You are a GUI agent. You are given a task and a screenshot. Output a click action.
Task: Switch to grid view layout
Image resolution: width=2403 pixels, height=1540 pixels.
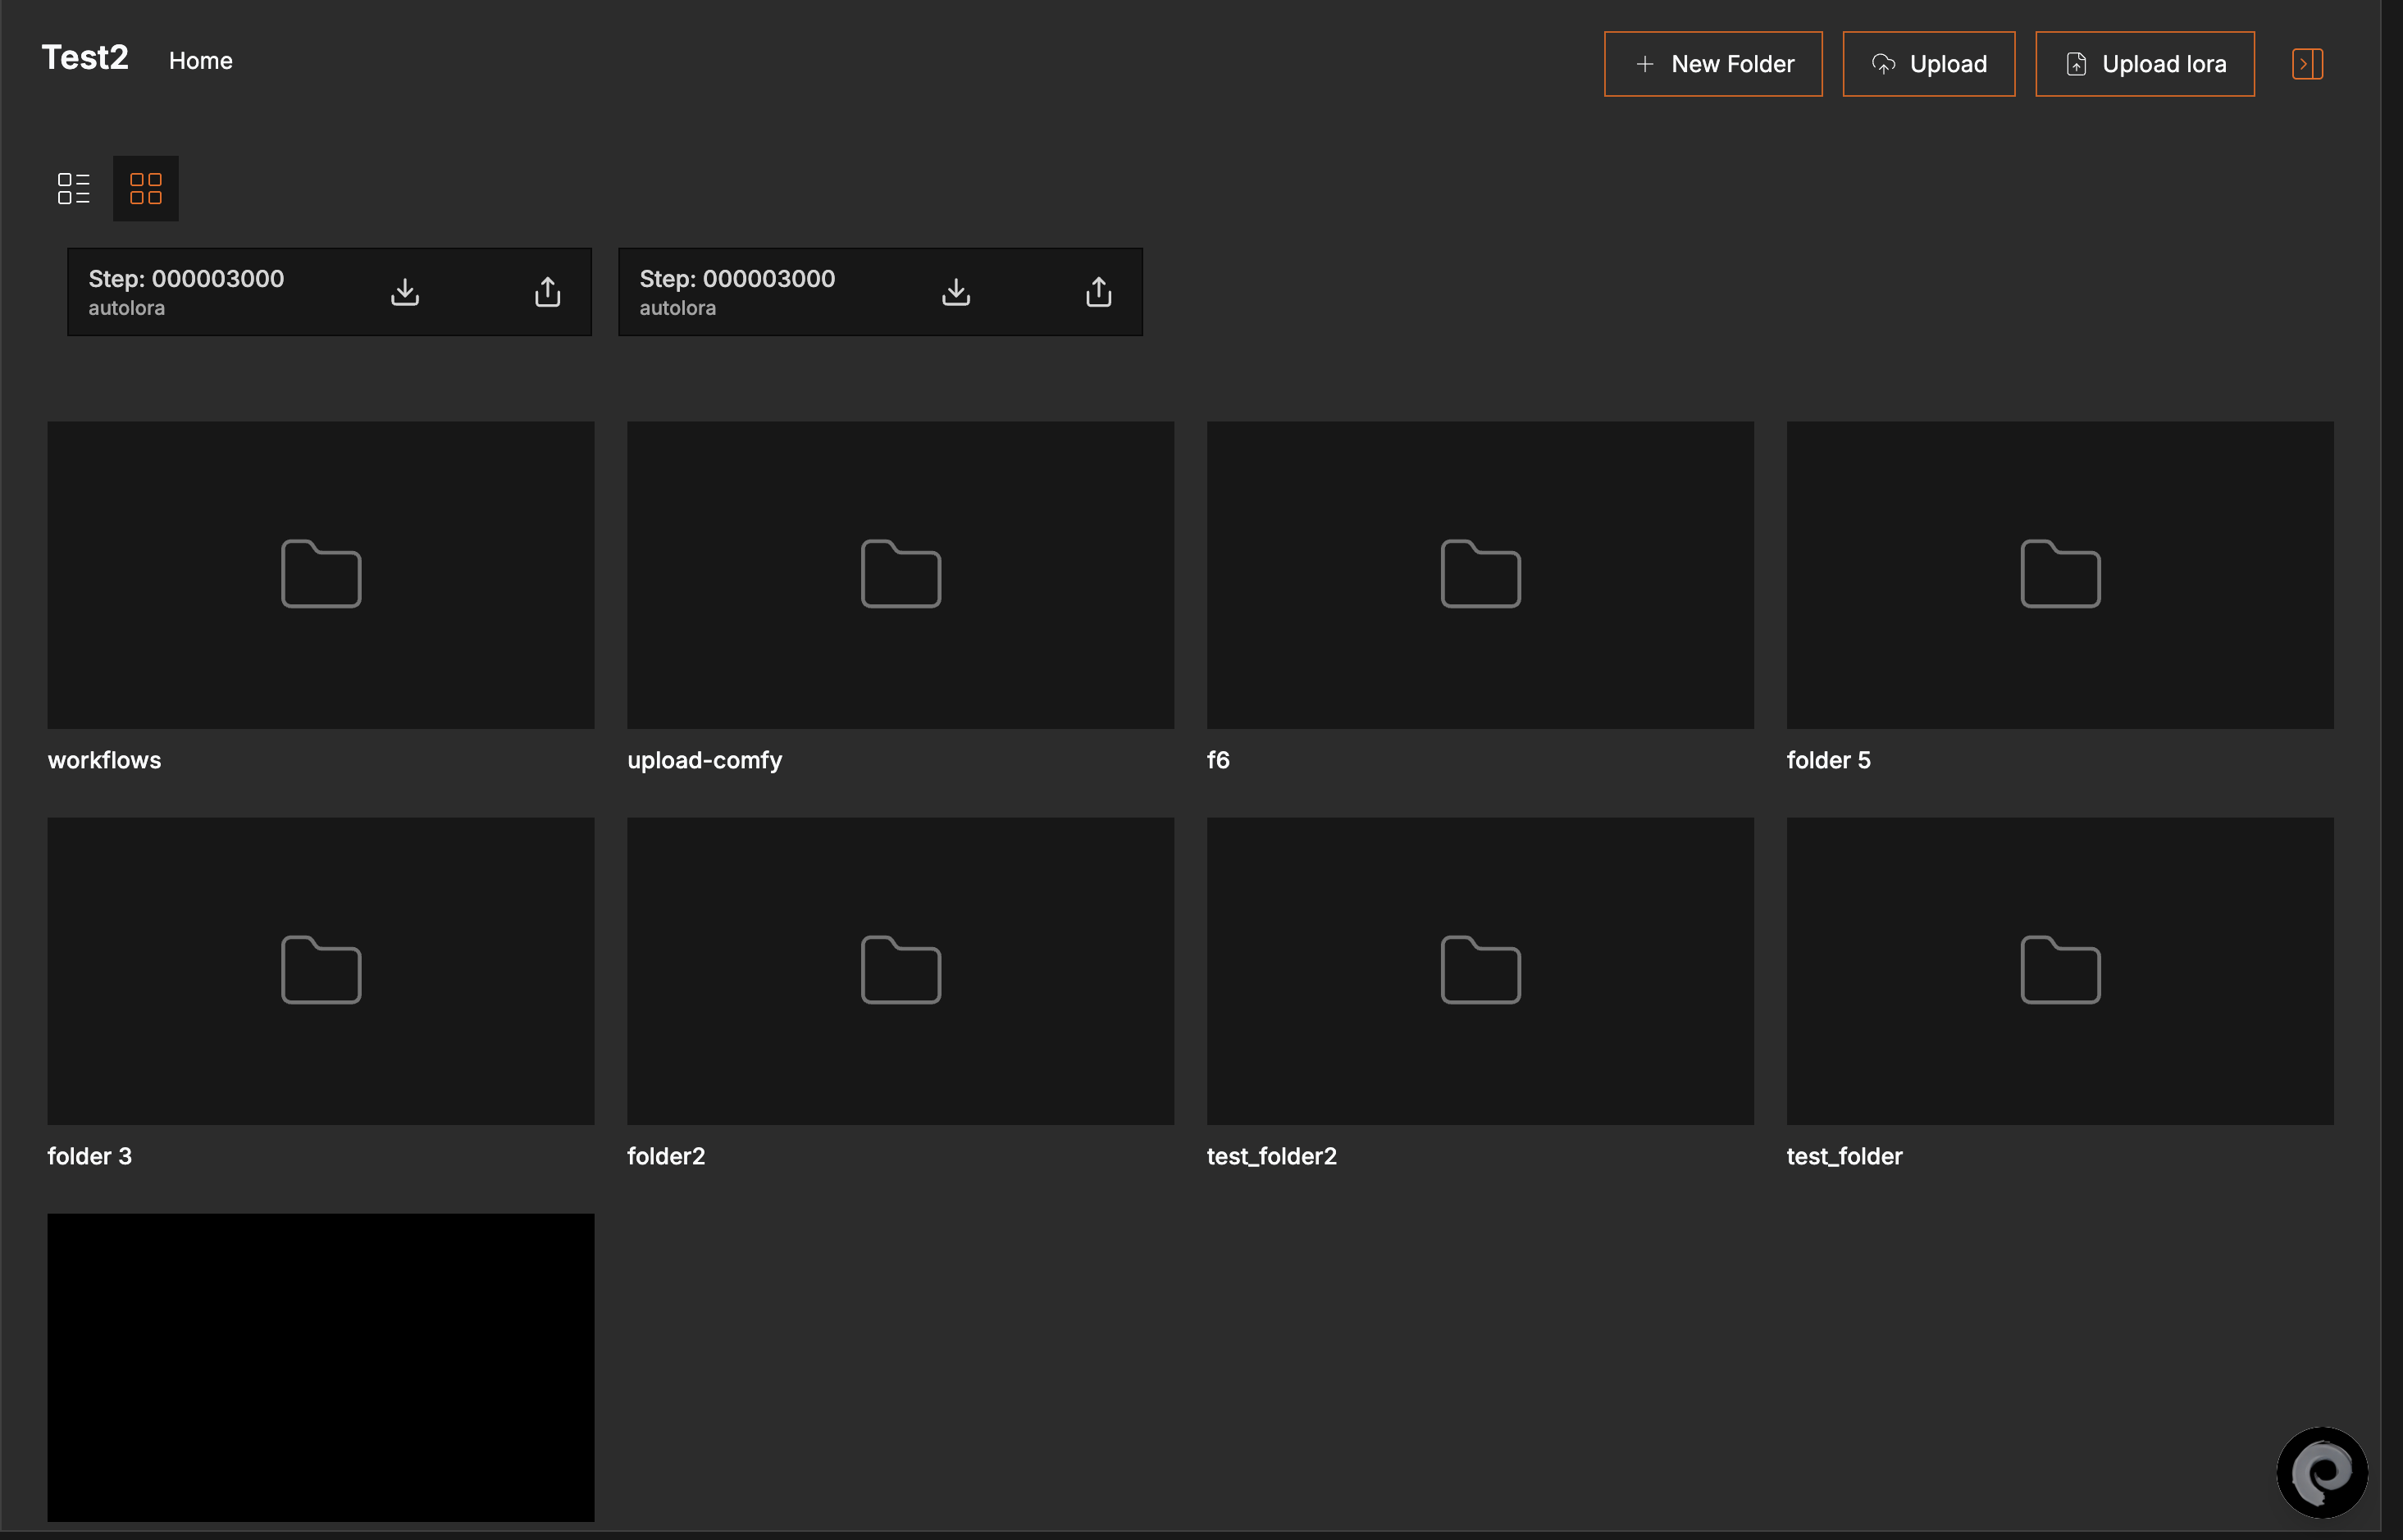point(145,188)
